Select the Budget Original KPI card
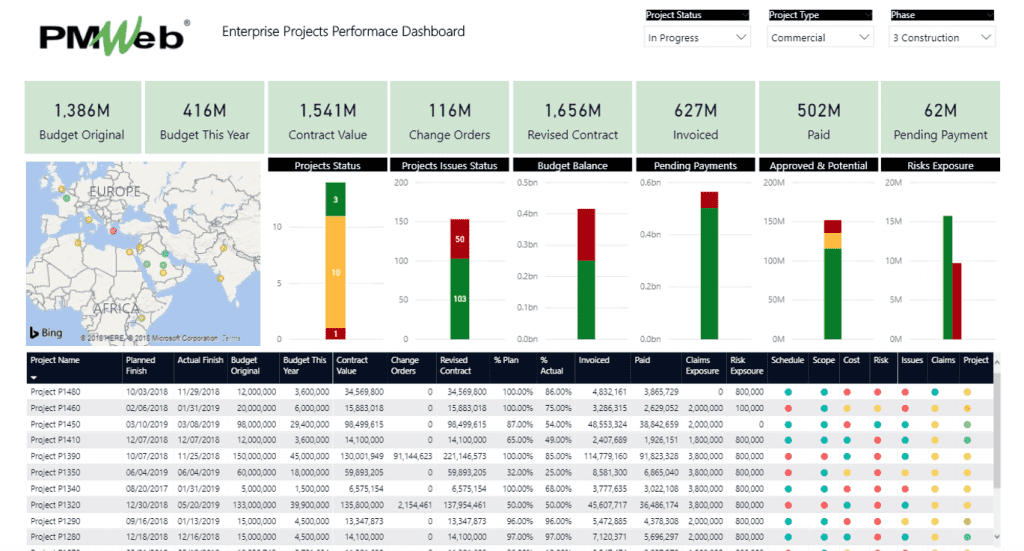The height and width of the screenshot is (551, 1024). pyautogui.click(x=83, y=118)
